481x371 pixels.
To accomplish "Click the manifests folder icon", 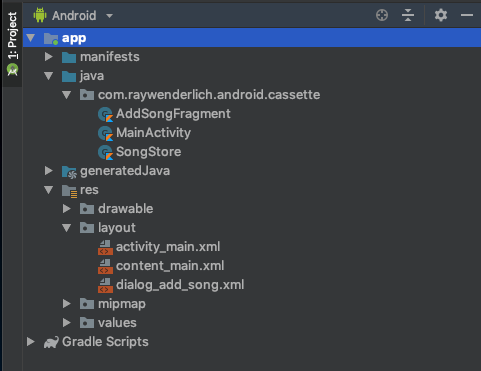I will [69, 57].
